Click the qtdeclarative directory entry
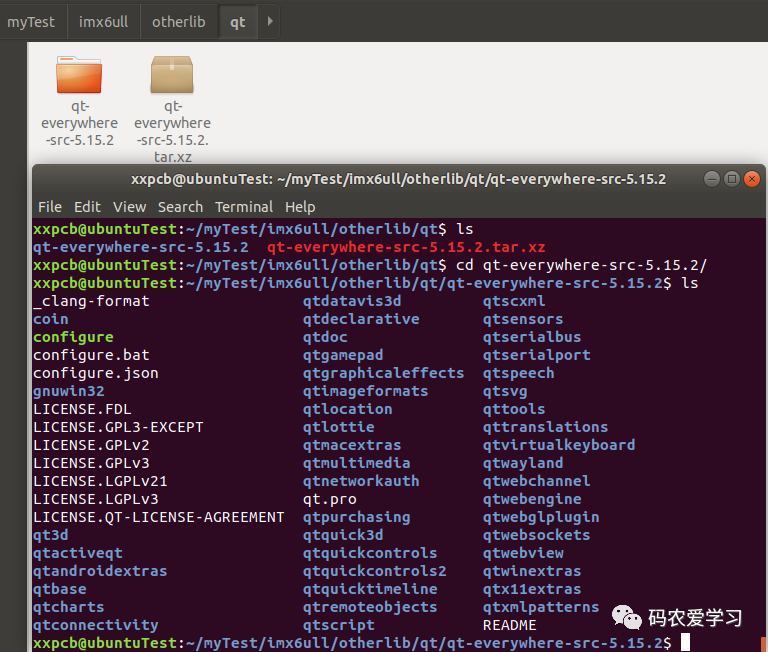Screen dimensions: 768x652 click(x=361, y=319)
